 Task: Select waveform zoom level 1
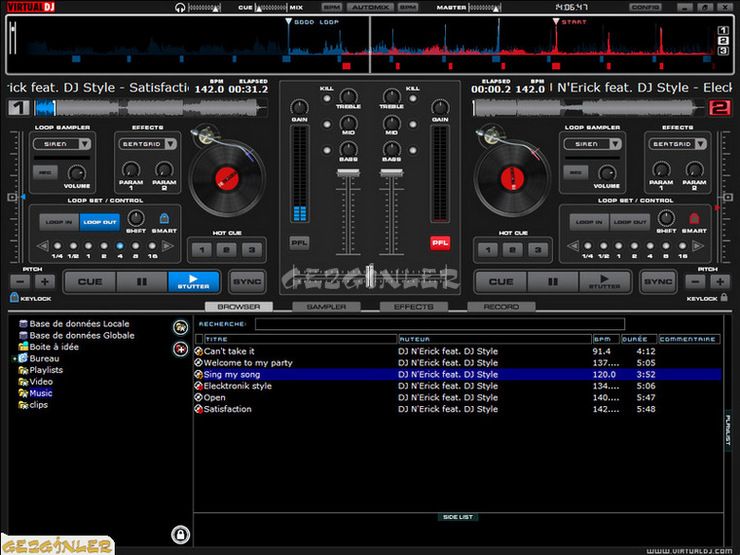723,30
